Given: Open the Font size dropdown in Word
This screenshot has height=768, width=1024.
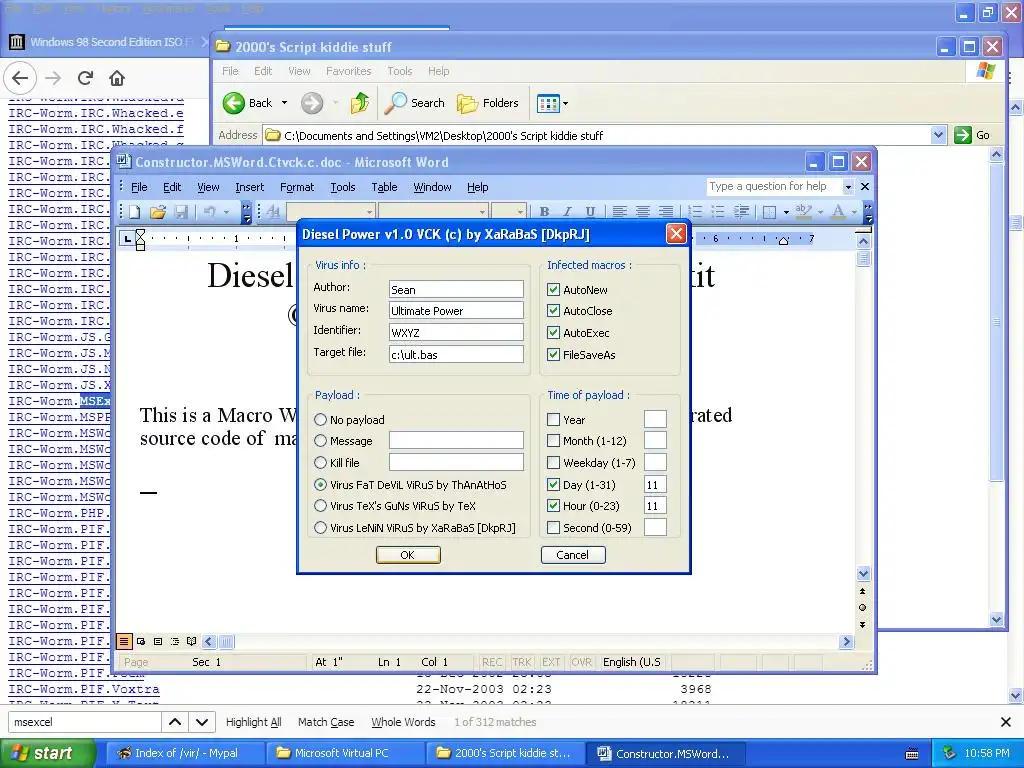Looking at the screenshot, I should [520, 212].
